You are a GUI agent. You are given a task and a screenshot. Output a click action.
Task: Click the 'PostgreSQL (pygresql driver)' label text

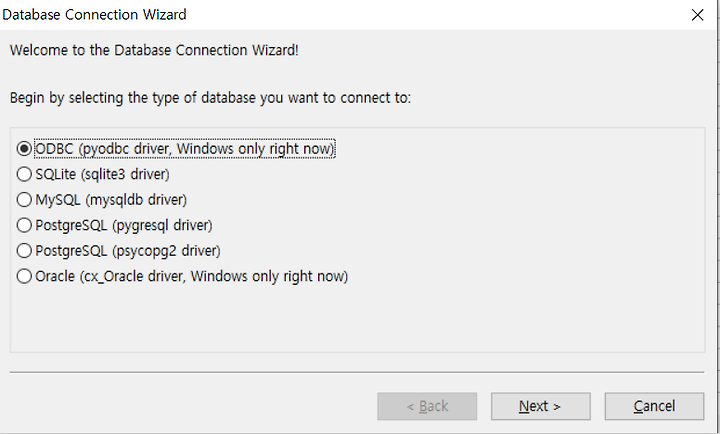pyautogui.click(x=124, y=225)
